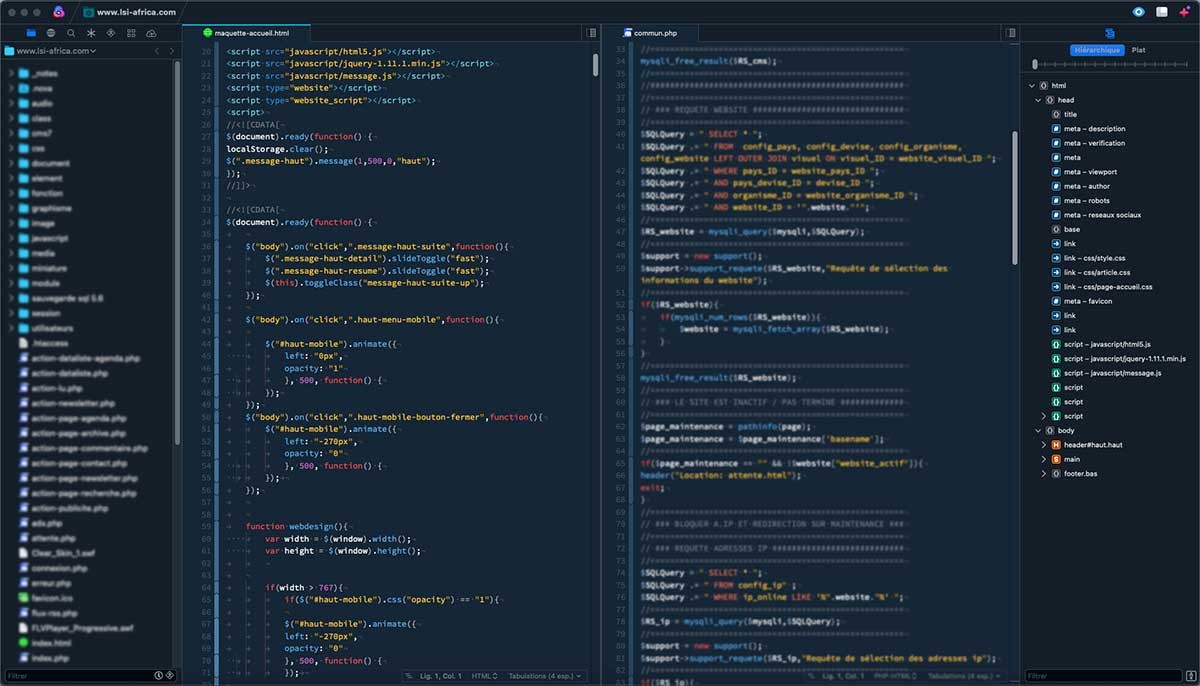
Task: Collapse the head node in symbols
Action: click(1040, 100)
